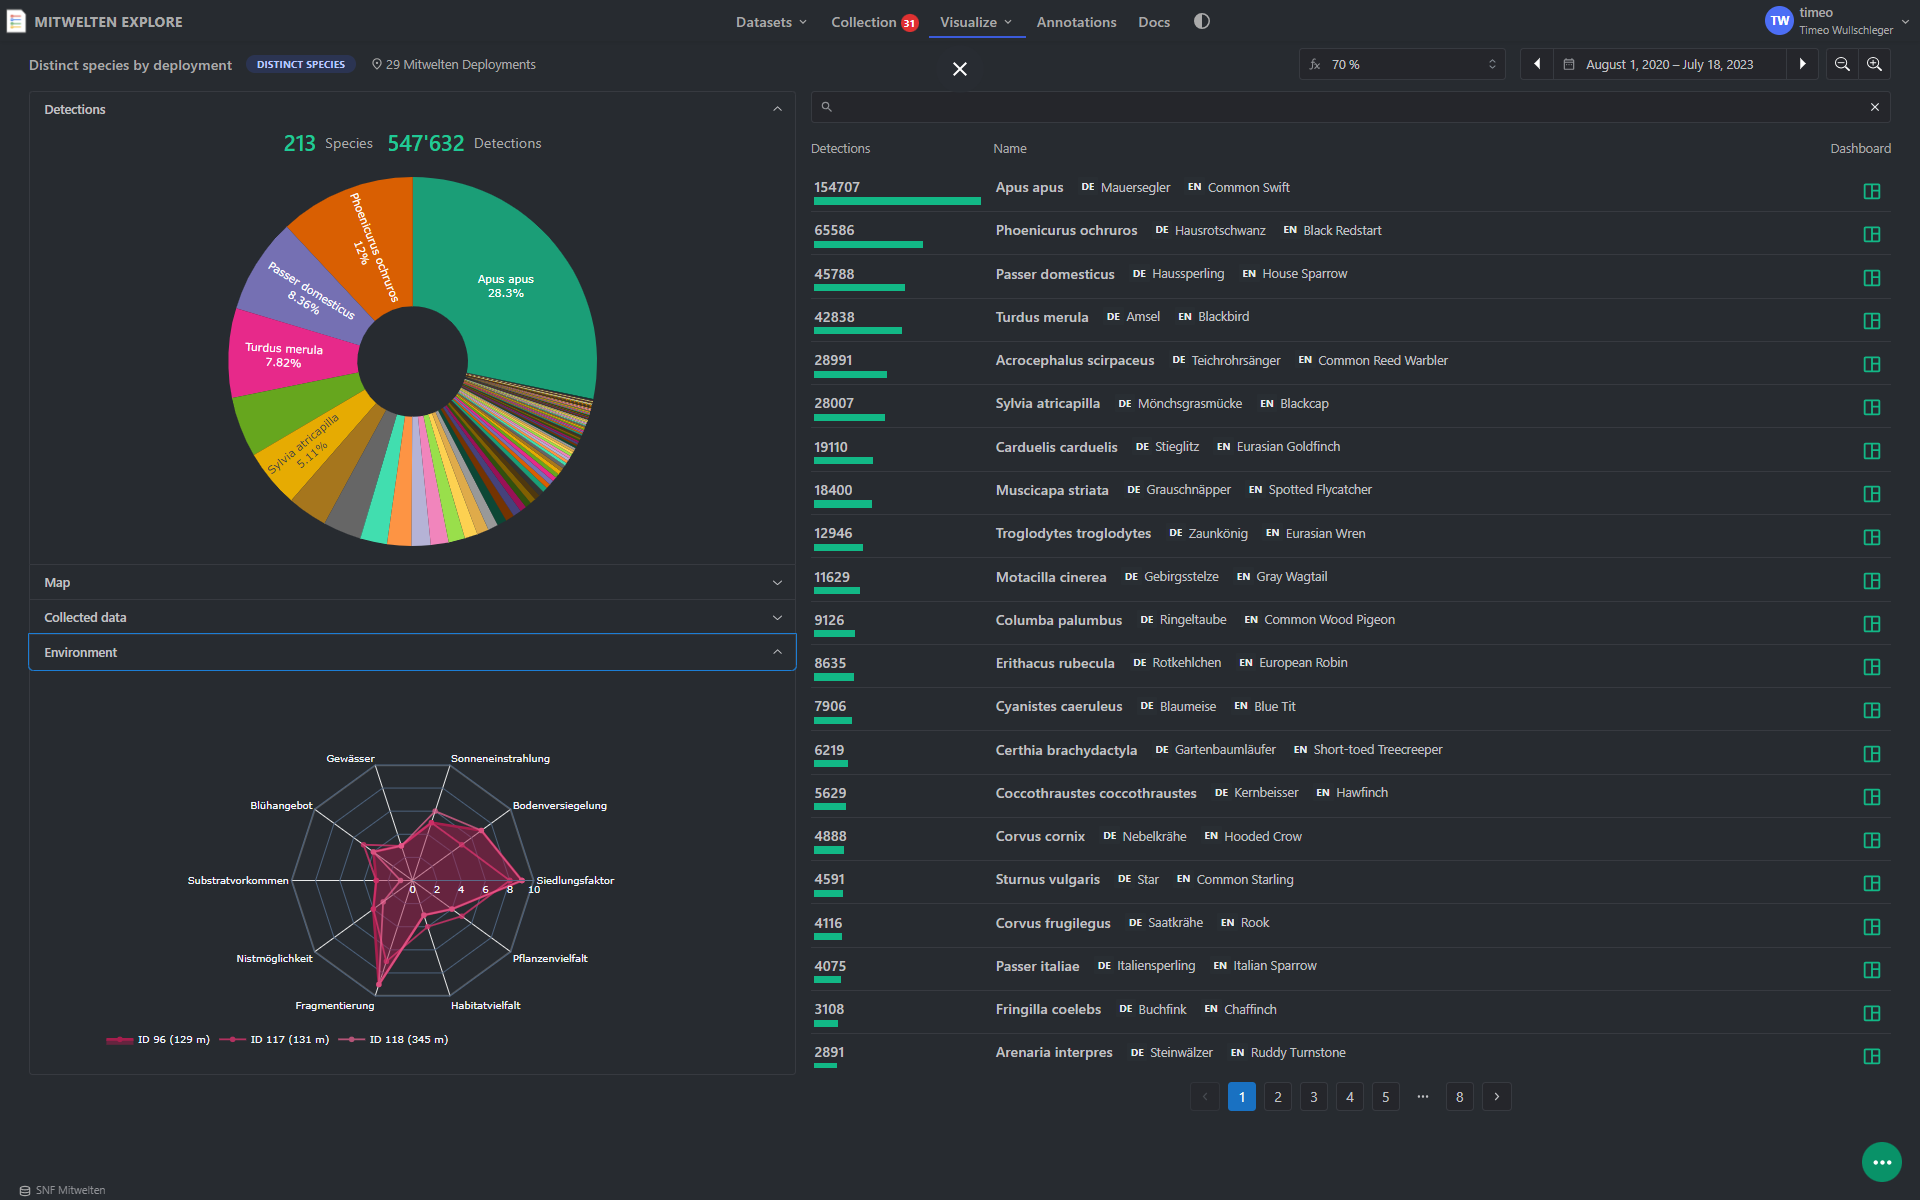Image resolution: width=1920 pixels, height=1200 pixels.
Task: Go to results page 2
Action: pyautogui.click(x=1277, y=1097)
